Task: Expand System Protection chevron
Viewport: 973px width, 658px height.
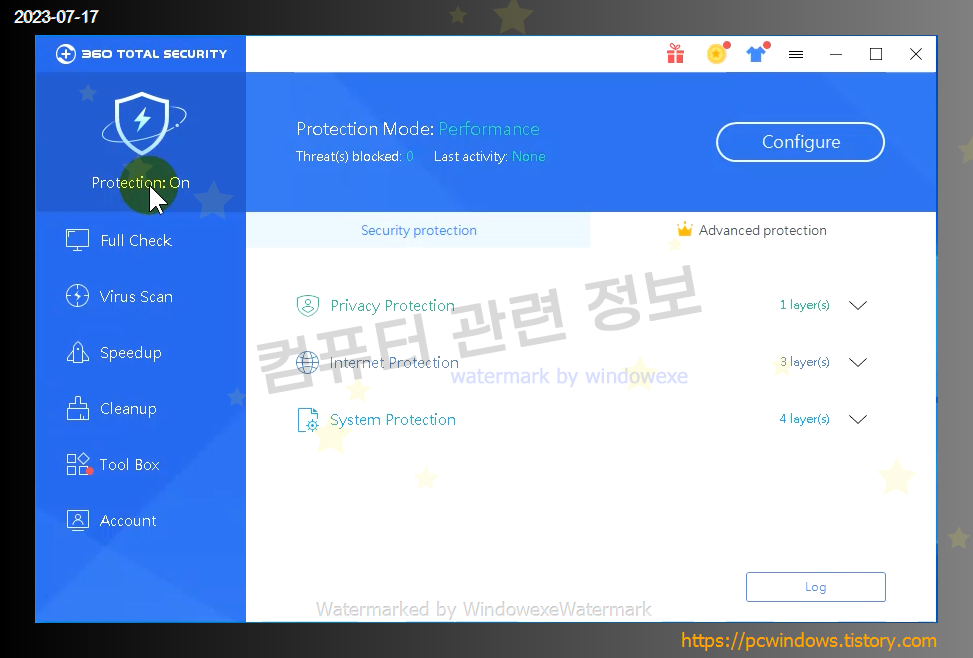Action: pos(858,420)
